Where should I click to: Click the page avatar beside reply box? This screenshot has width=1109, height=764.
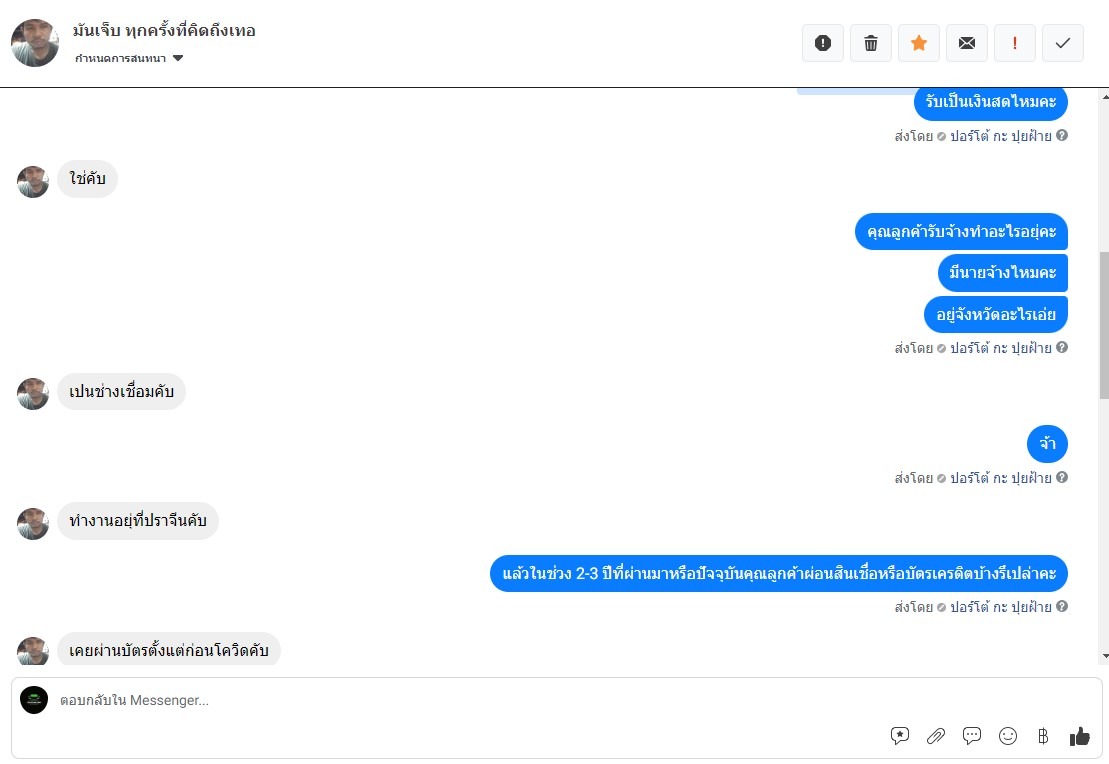(34, 700)
